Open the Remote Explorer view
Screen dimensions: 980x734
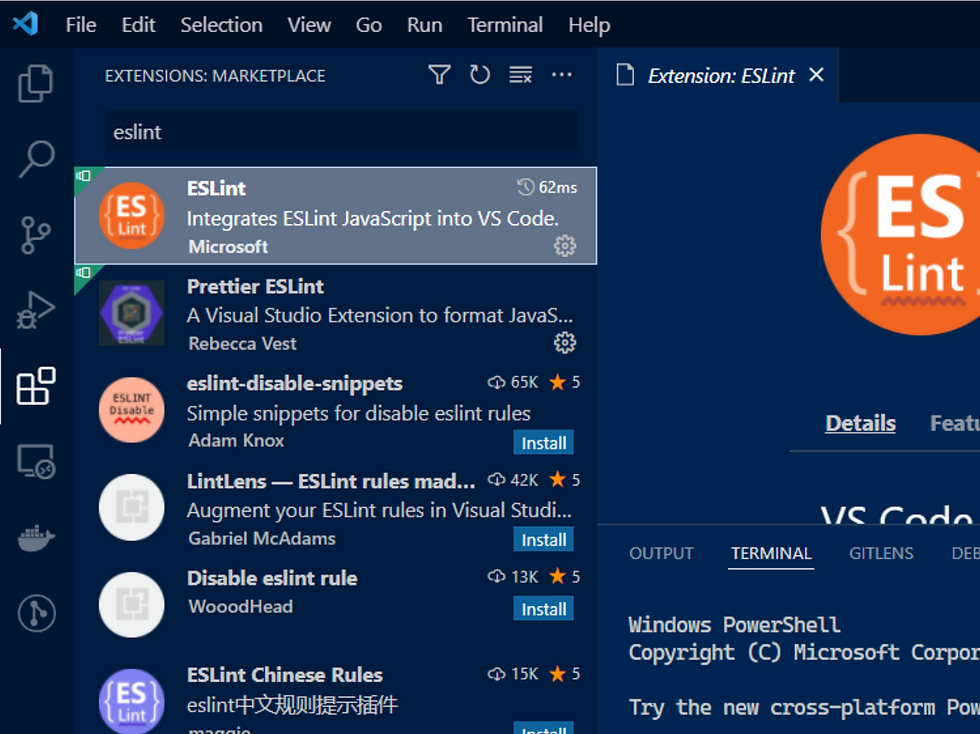point(36,462)
